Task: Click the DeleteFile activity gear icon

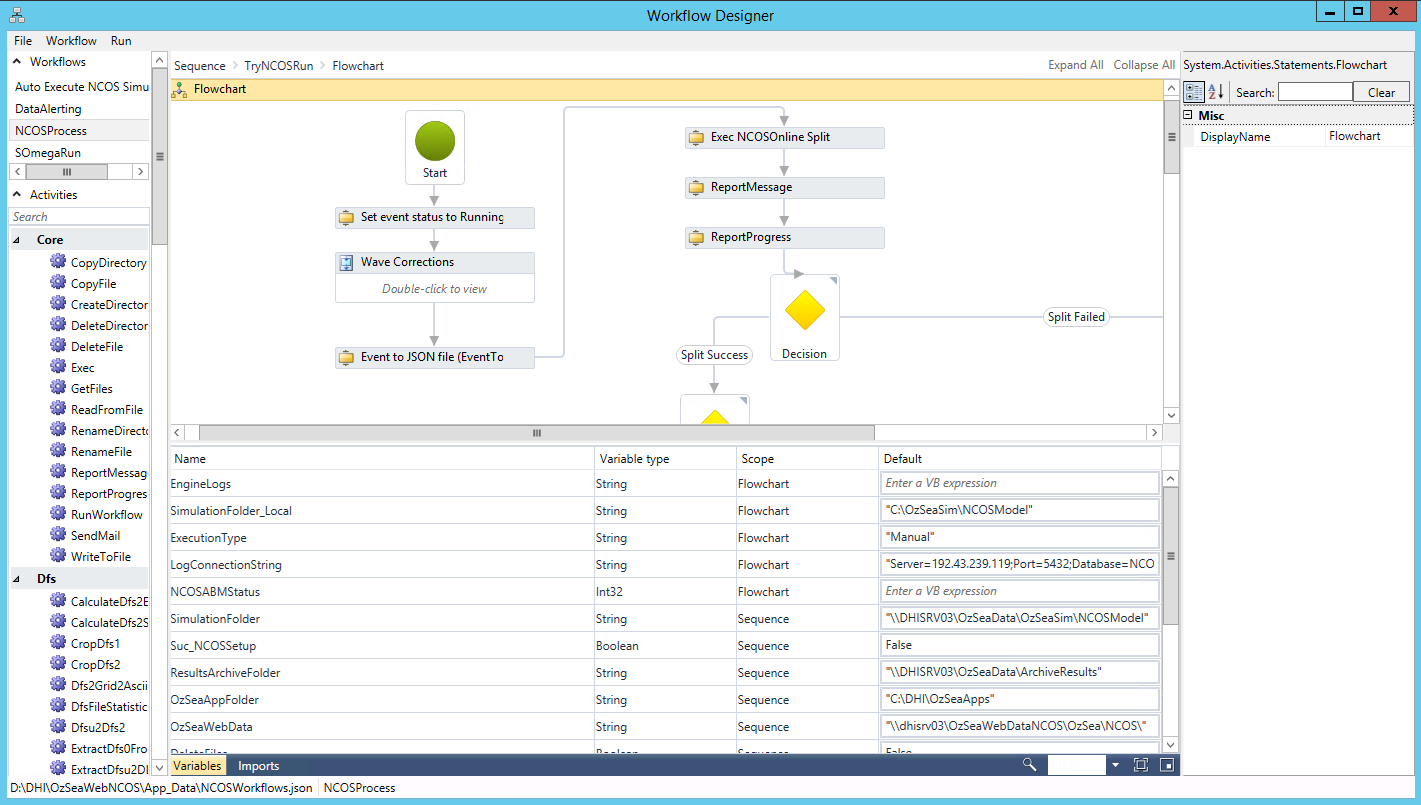Action: click(x=58, y=346)
